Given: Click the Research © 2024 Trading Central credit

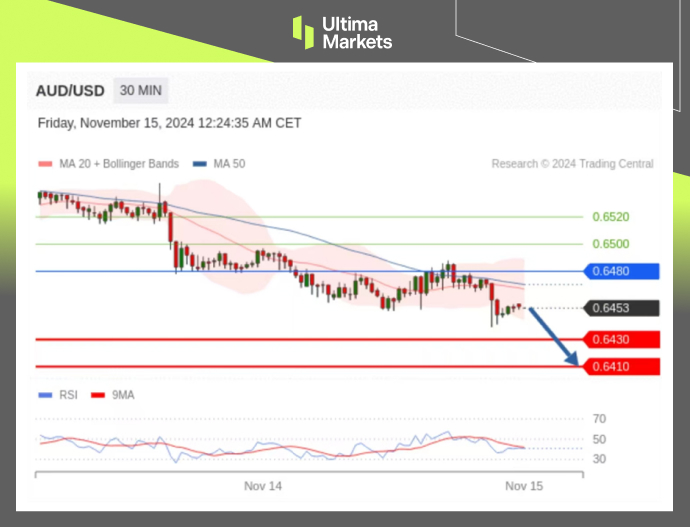Looking at the screenshot, I should 572,164.
